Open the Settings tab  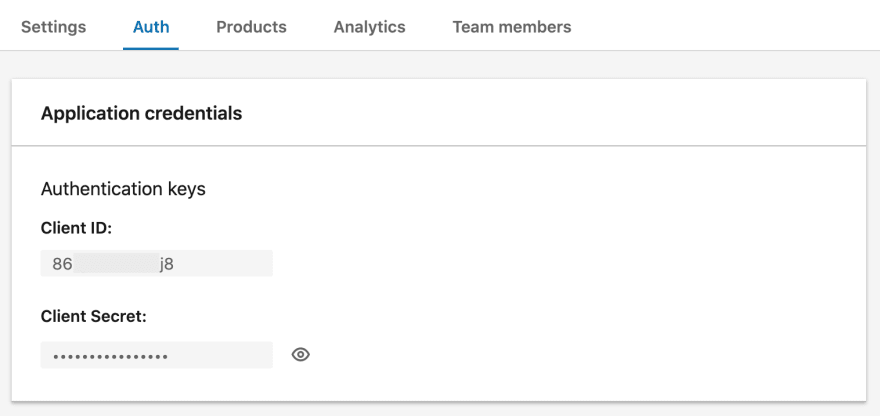53,27
